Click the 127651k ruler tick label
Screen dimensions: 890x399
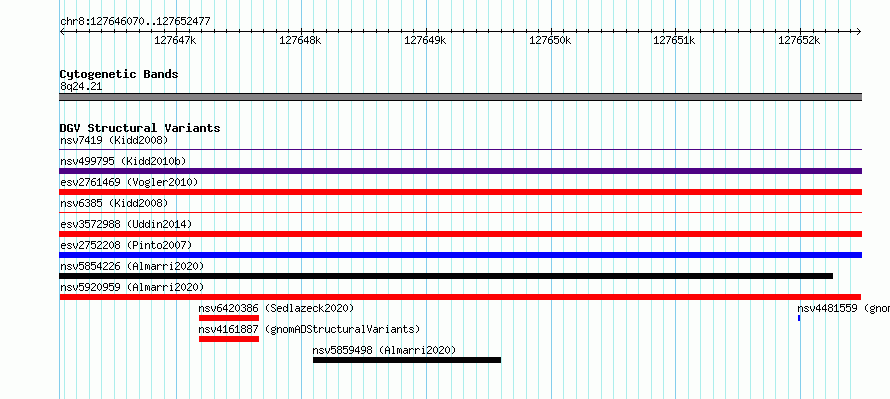pyautogui.click(x=675, y=41)
